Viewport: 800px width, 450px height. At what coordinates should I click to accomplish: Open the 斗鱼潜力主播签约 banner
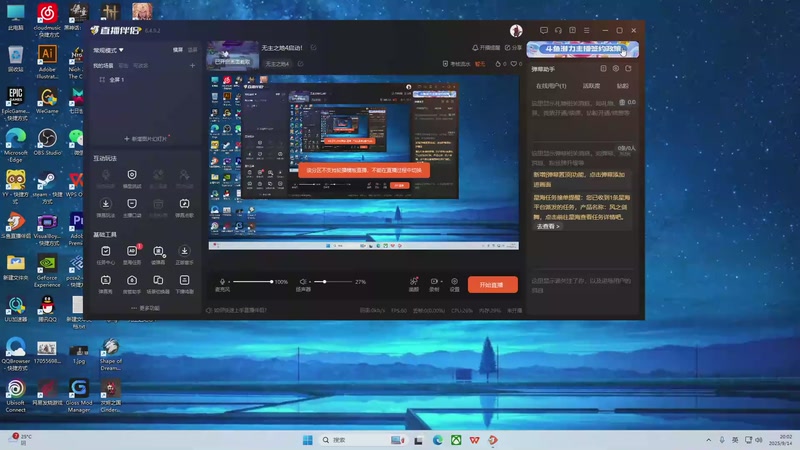tap(583, 49)
